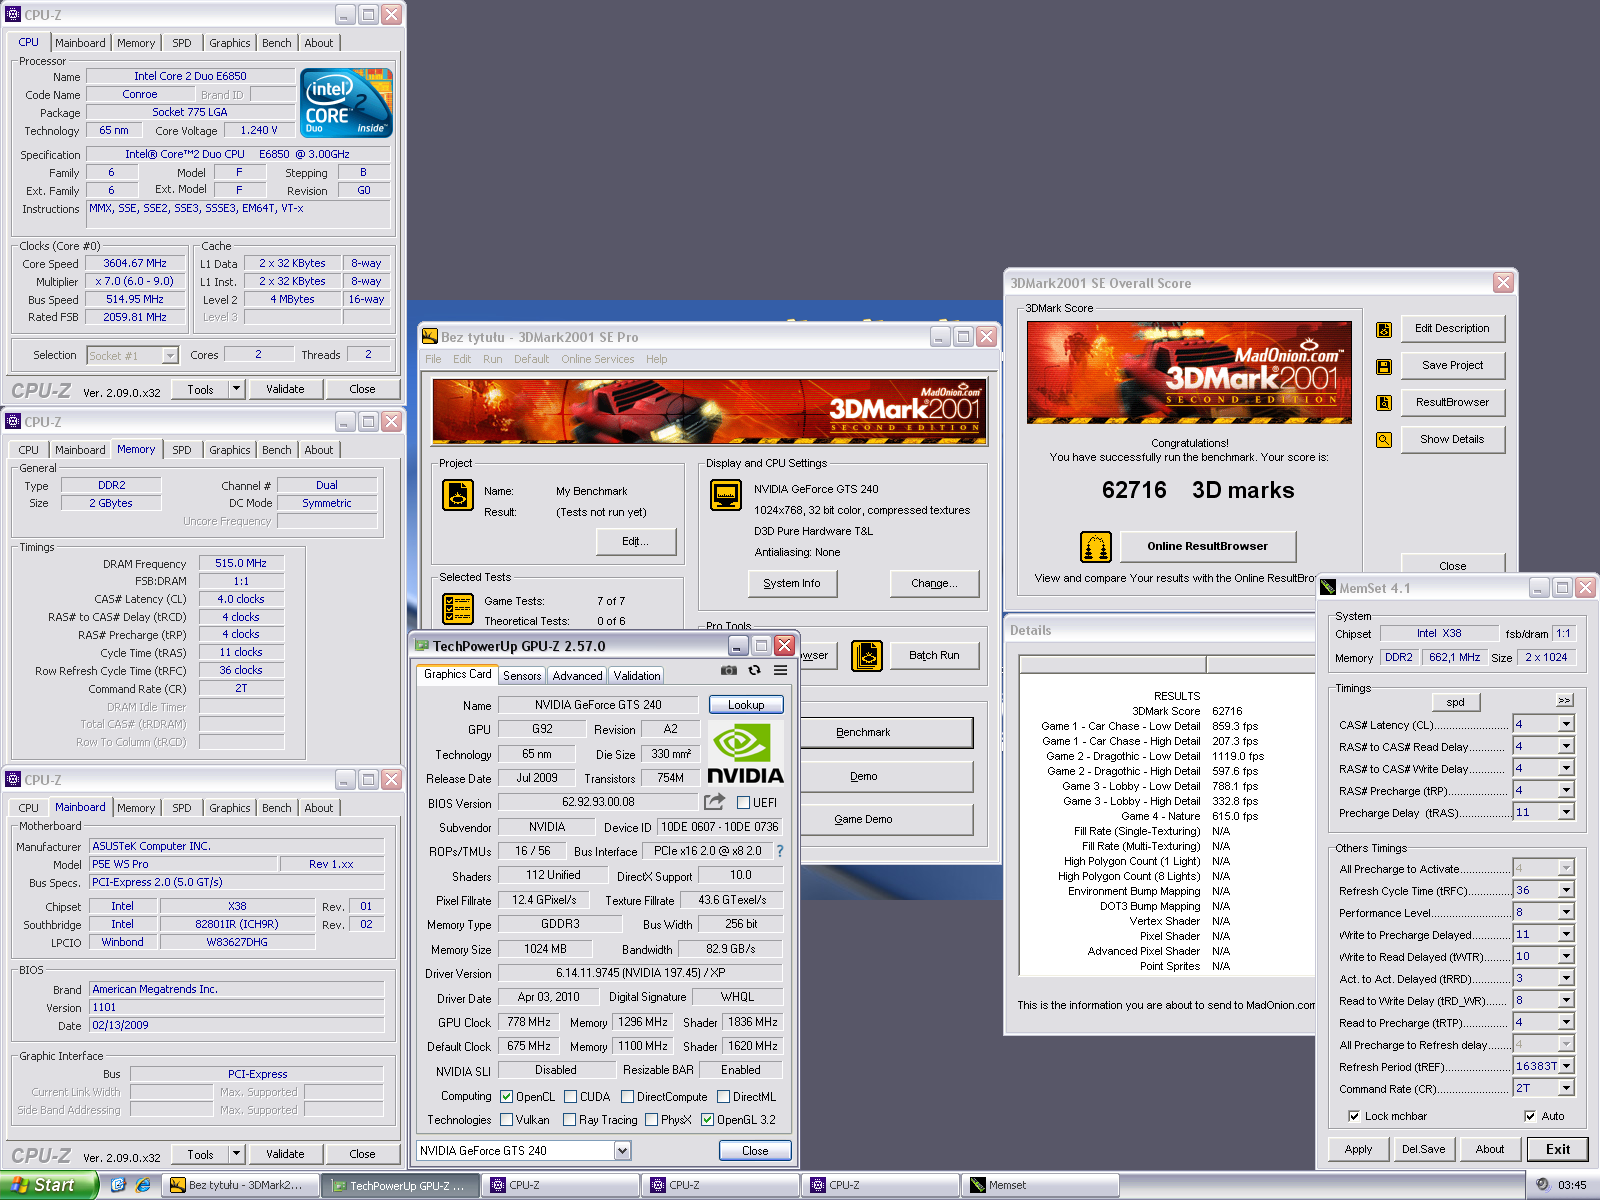Open the GPU-Z hamburger menu icon
This screenshot has height=1200, width=1600.
781,670
